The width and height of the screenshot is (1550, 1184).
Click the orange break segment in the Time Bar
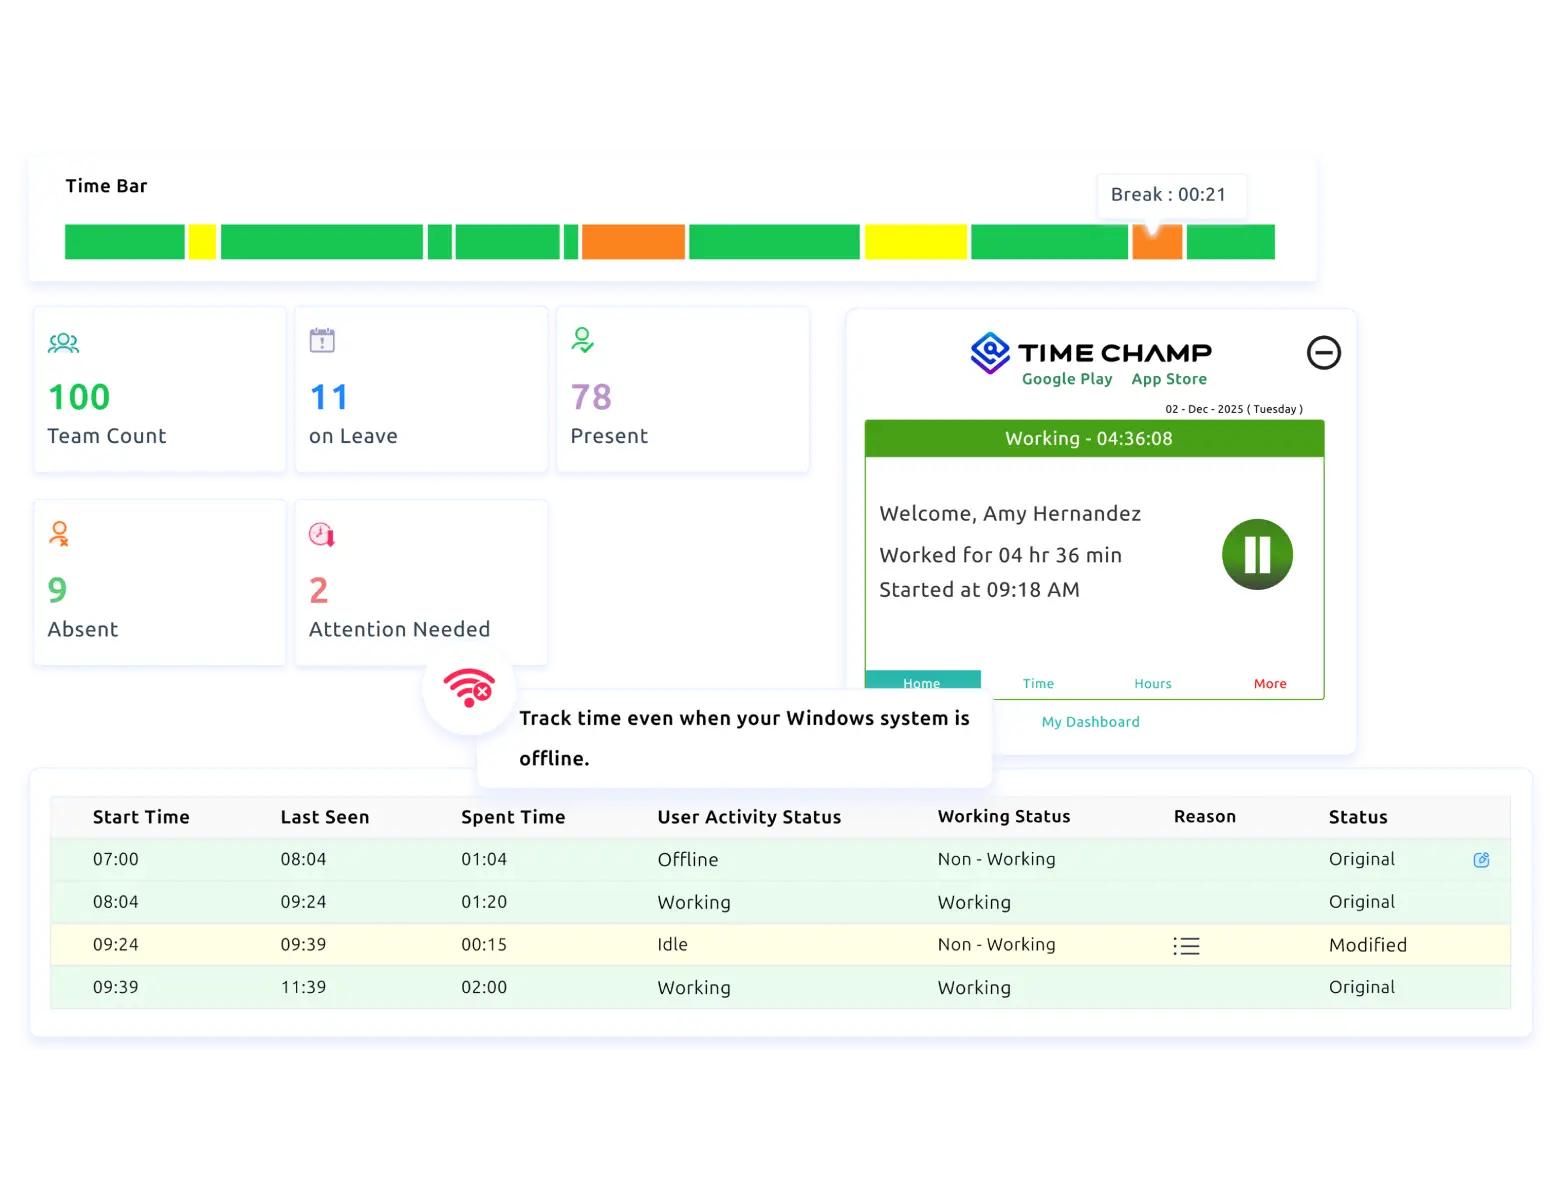1157,241
